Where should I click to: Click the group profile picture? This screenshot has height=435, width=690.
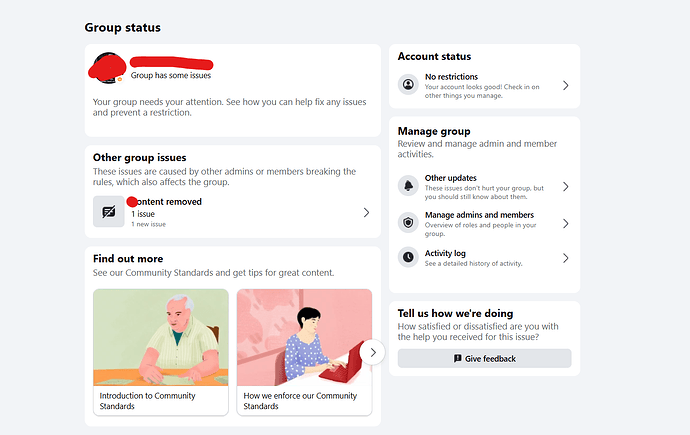[108, 68]
